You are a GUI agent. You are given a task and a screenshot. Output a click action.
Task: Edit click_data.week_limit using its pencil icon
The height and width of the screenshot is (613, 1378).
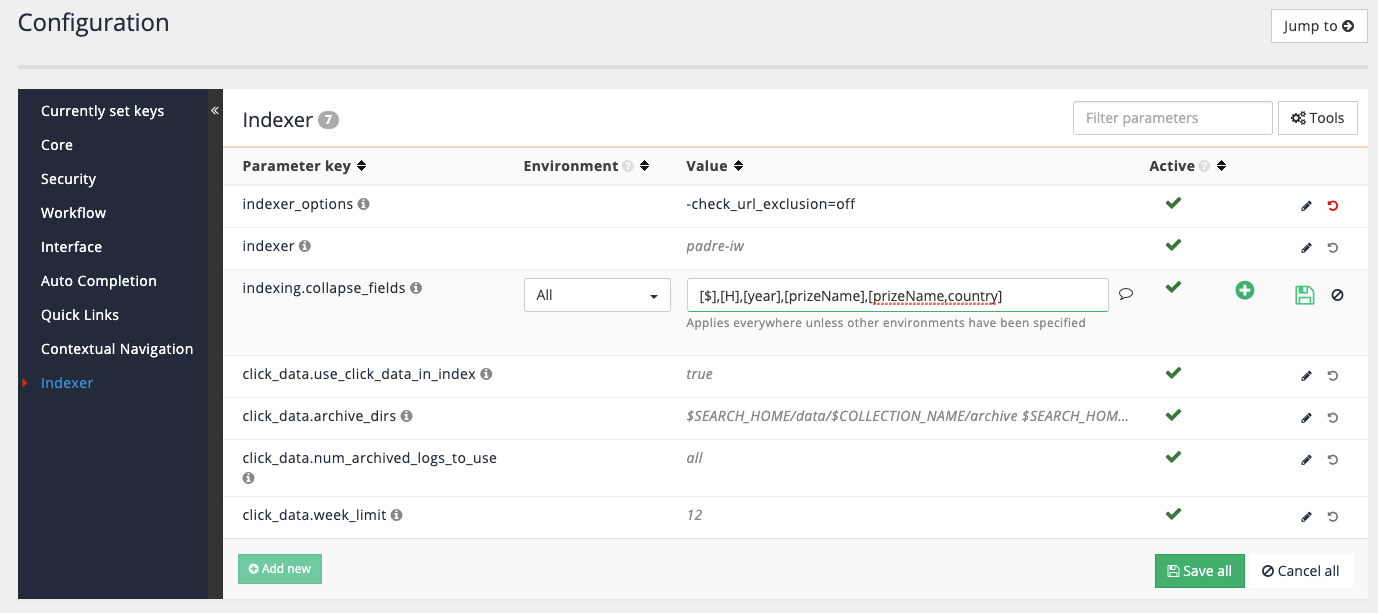click(1306, 516)
